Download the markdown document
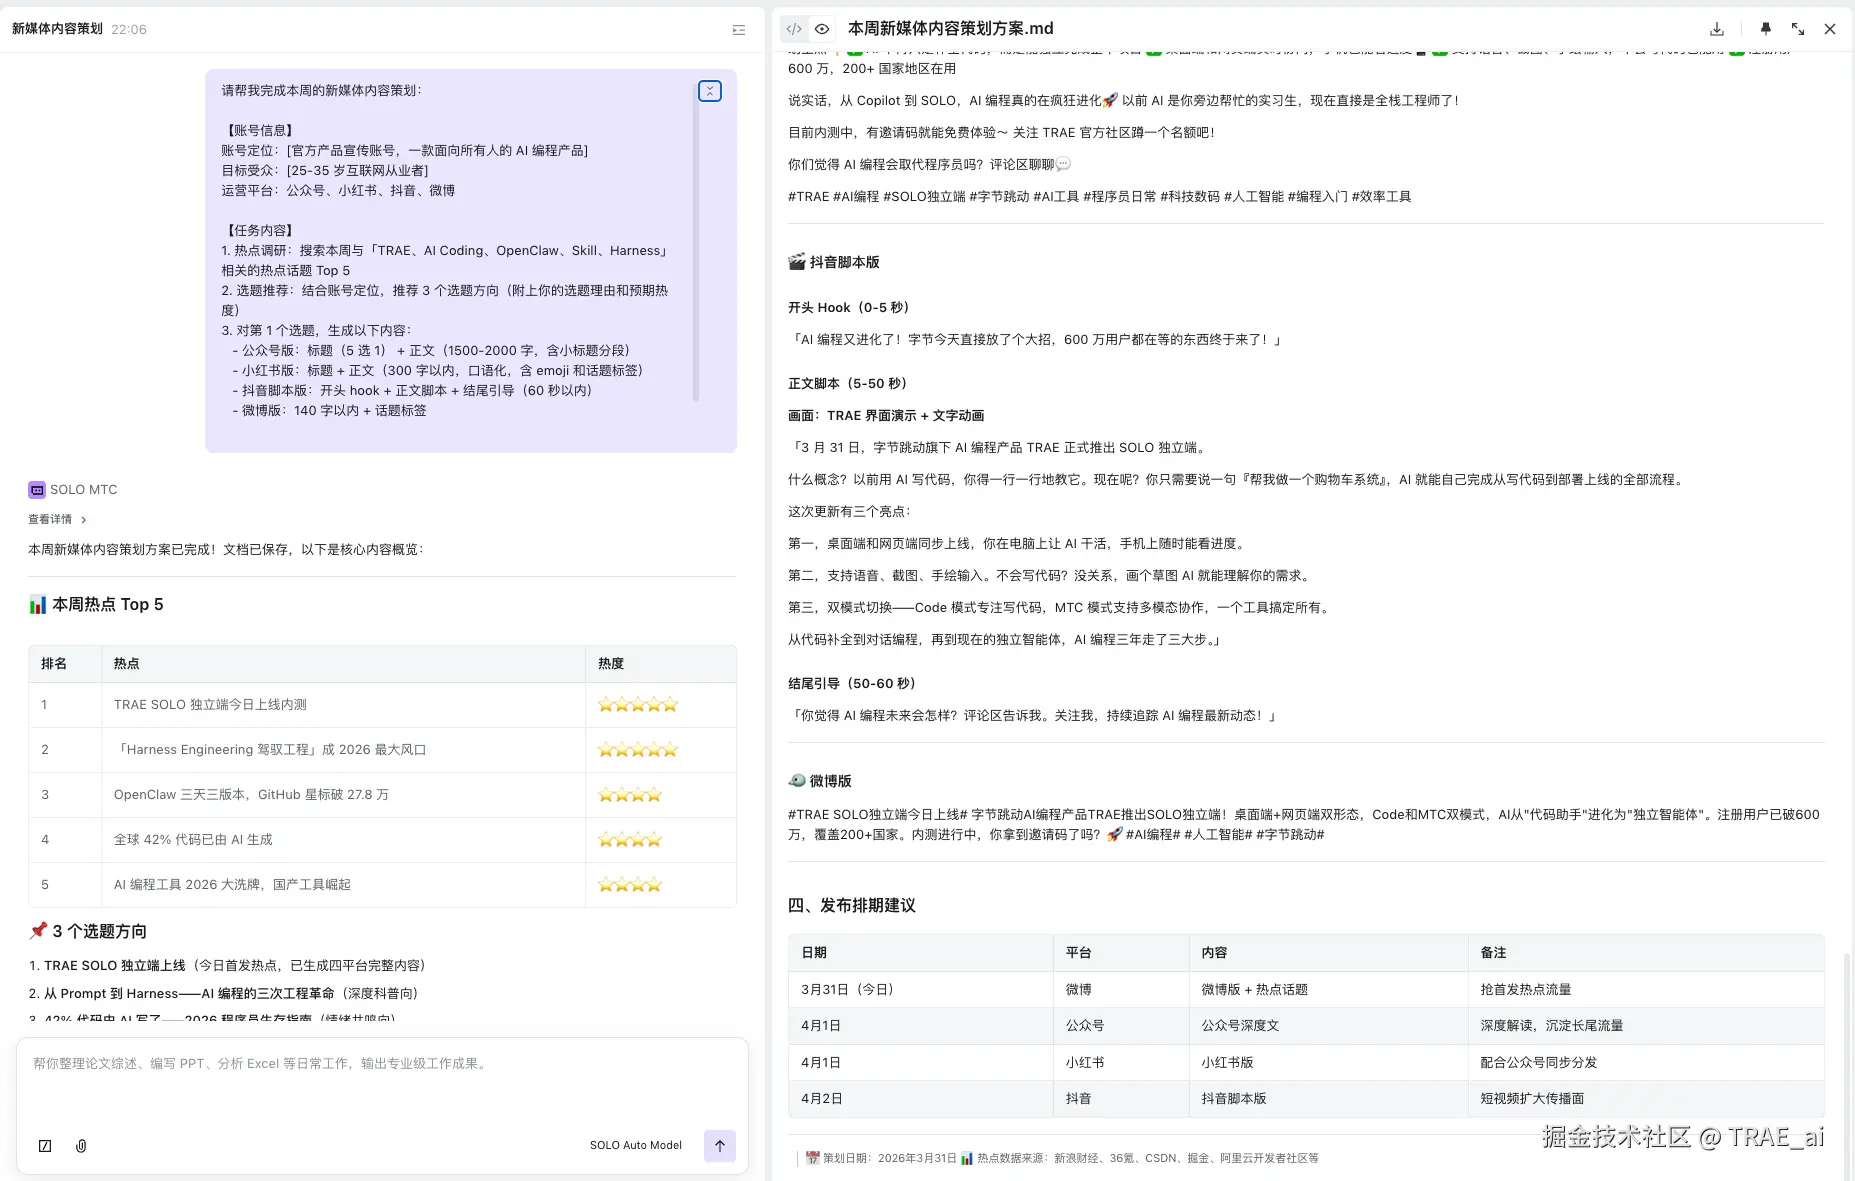Screen dimensions: 1855x1181 pos(1717,29)
